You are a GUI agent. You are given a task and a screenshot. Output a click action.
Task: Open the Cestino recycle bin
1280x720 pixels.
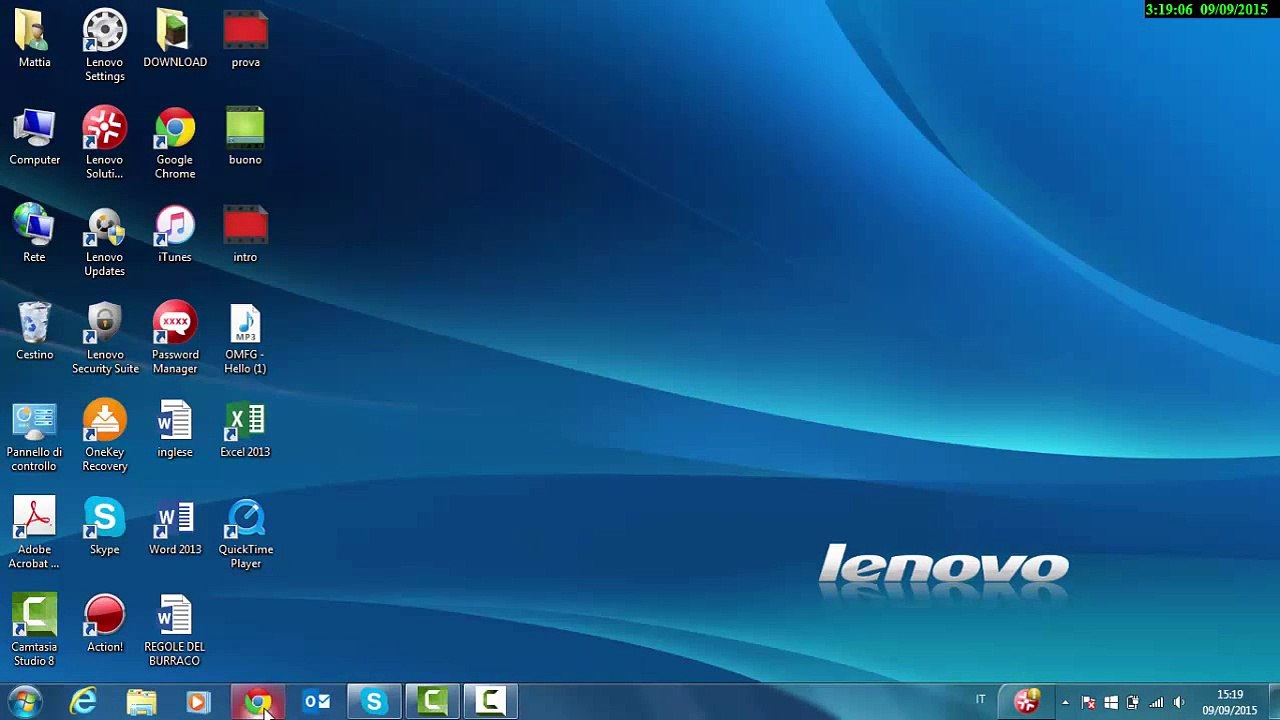(35, 332)
